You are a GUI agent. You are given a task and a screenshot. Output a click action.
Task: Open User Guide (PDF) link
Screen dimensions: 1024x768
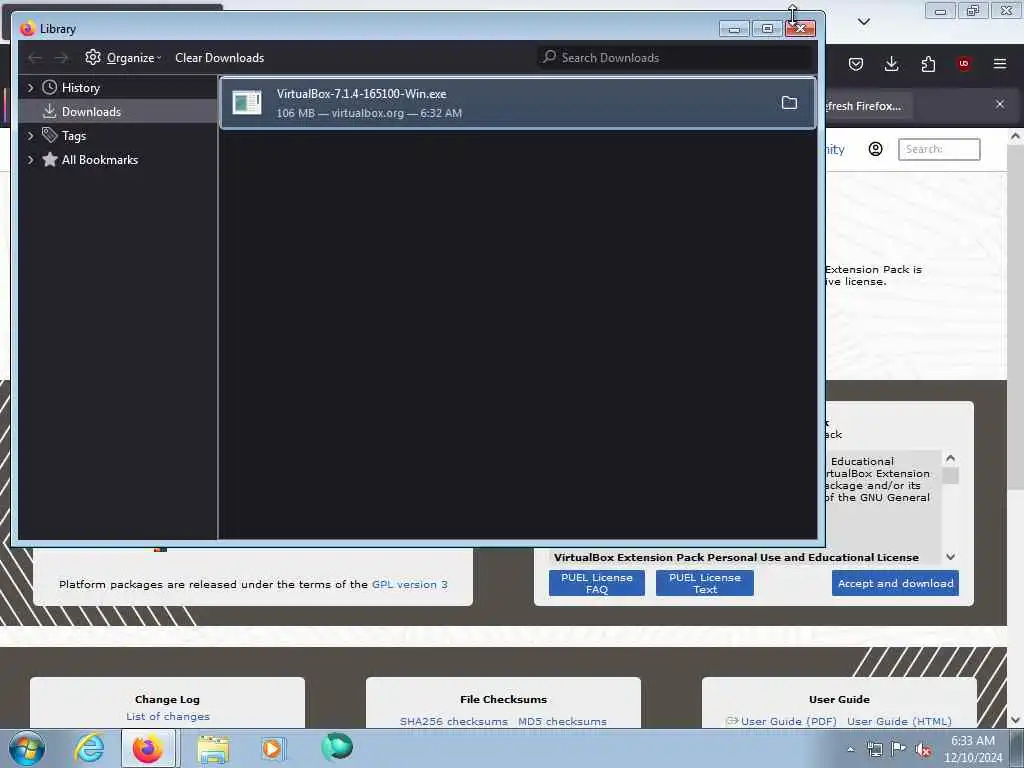(788, 721)
